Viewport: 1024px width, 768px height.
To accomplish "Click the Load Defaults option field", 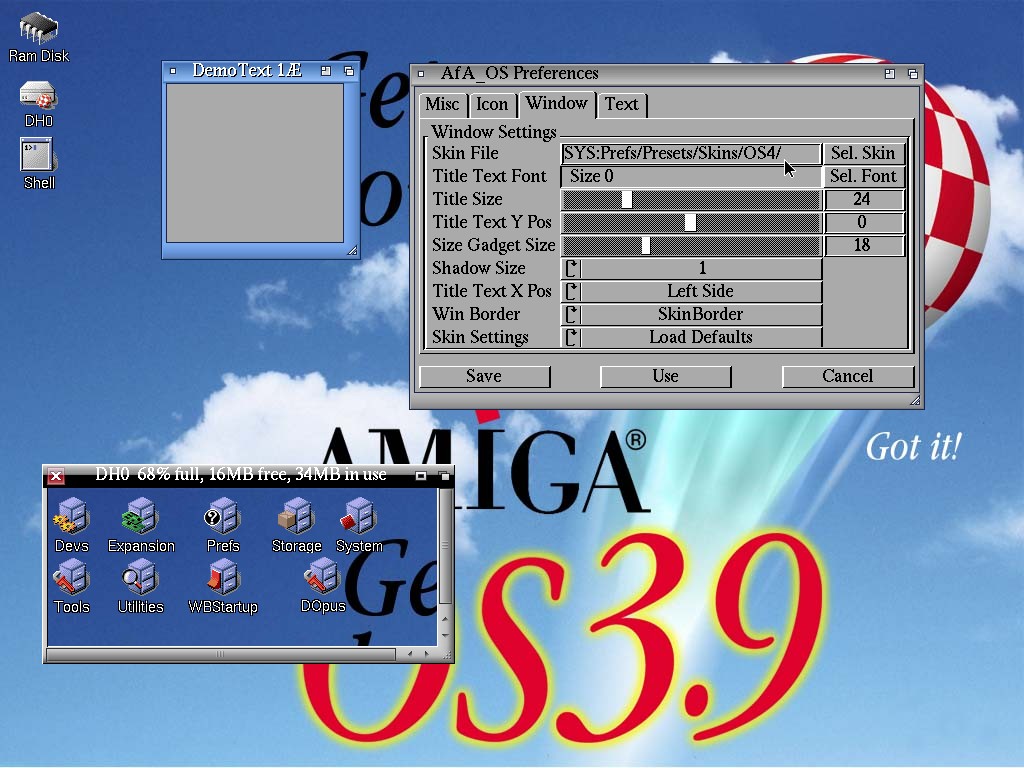I will tap(701, 337).
